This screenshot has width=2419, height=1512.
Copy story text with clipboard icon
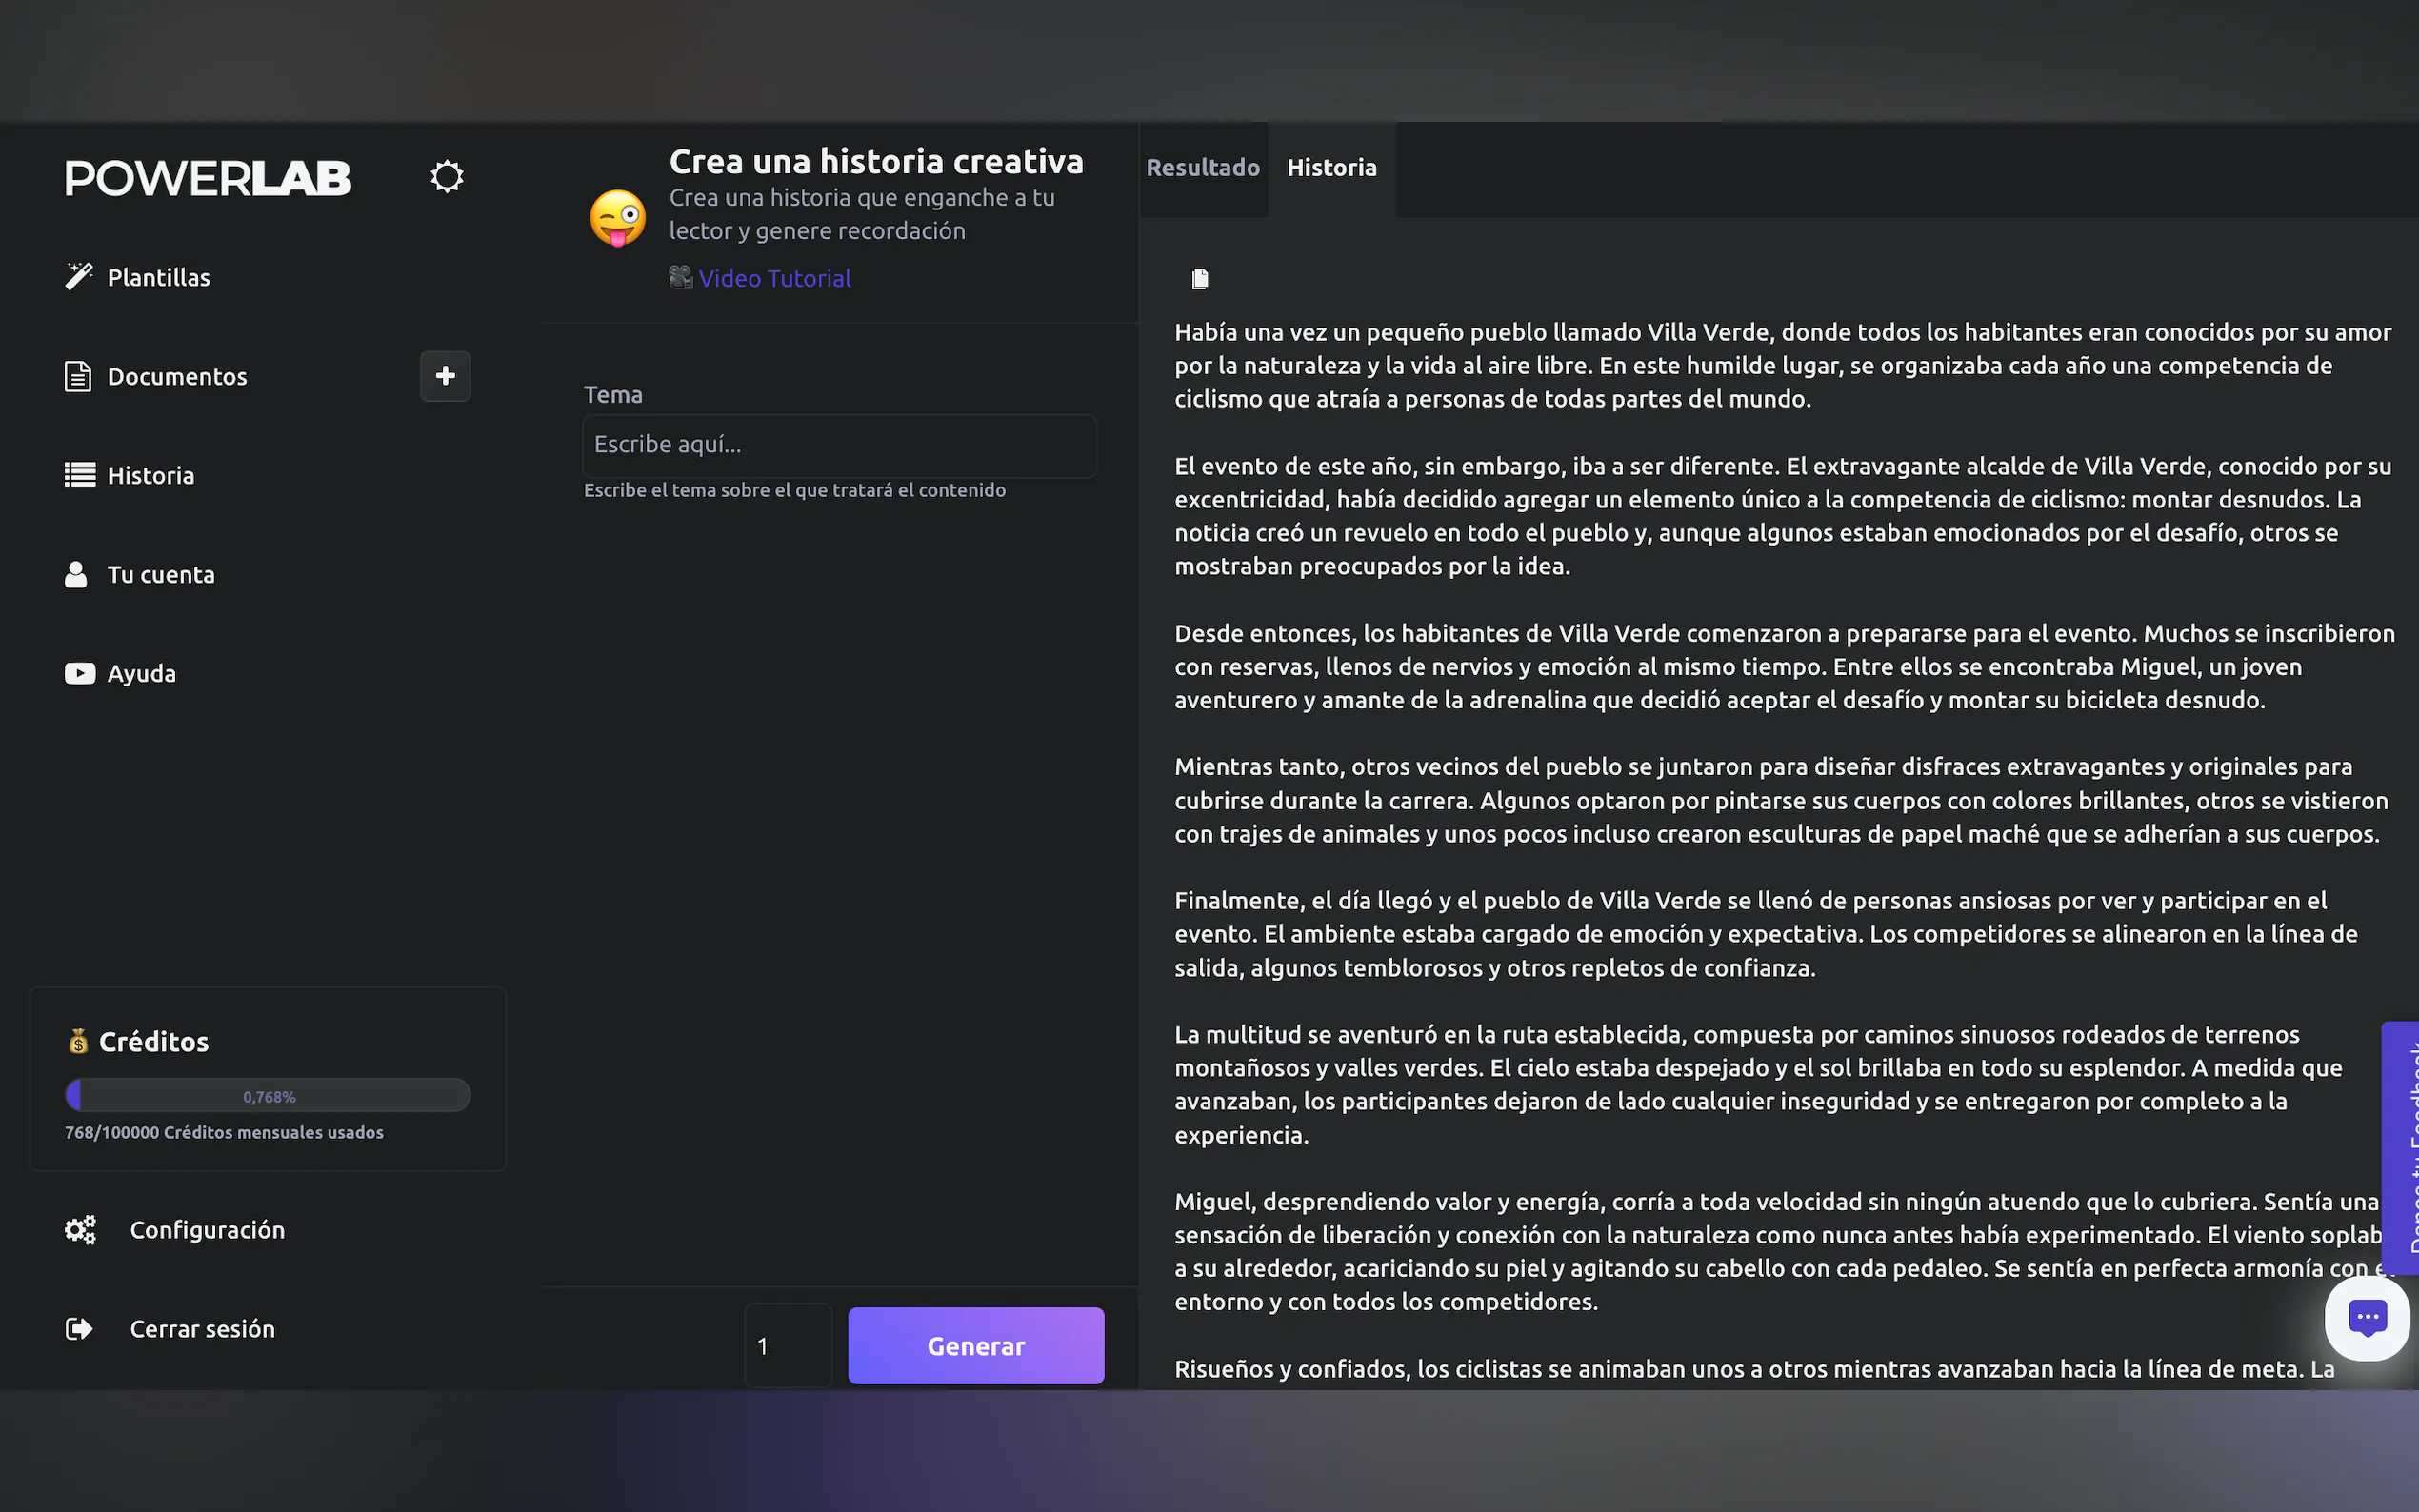pos(1200,279)
